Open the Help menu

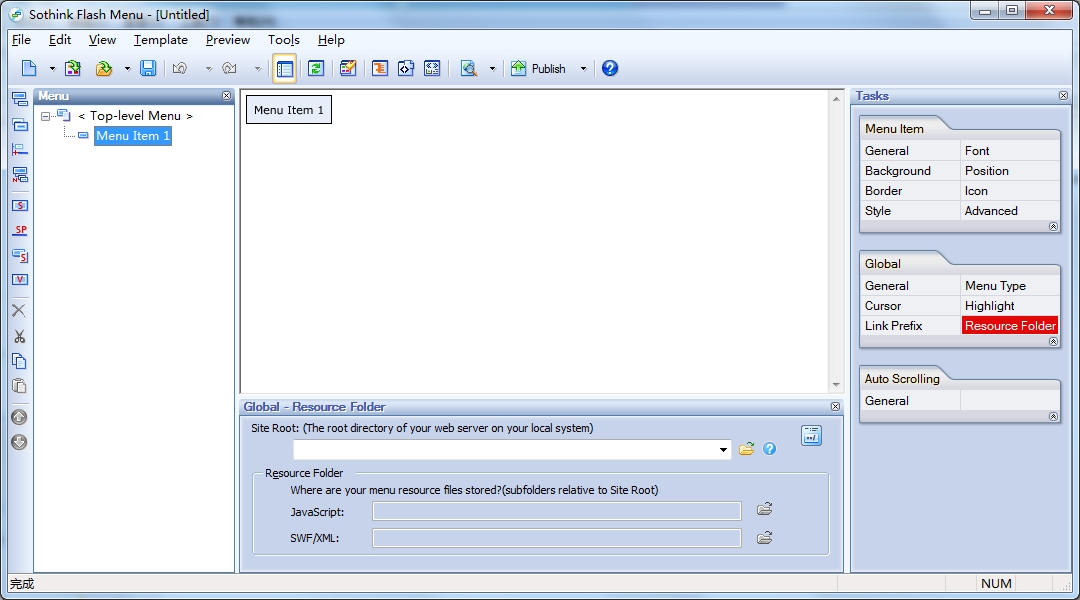331,40
